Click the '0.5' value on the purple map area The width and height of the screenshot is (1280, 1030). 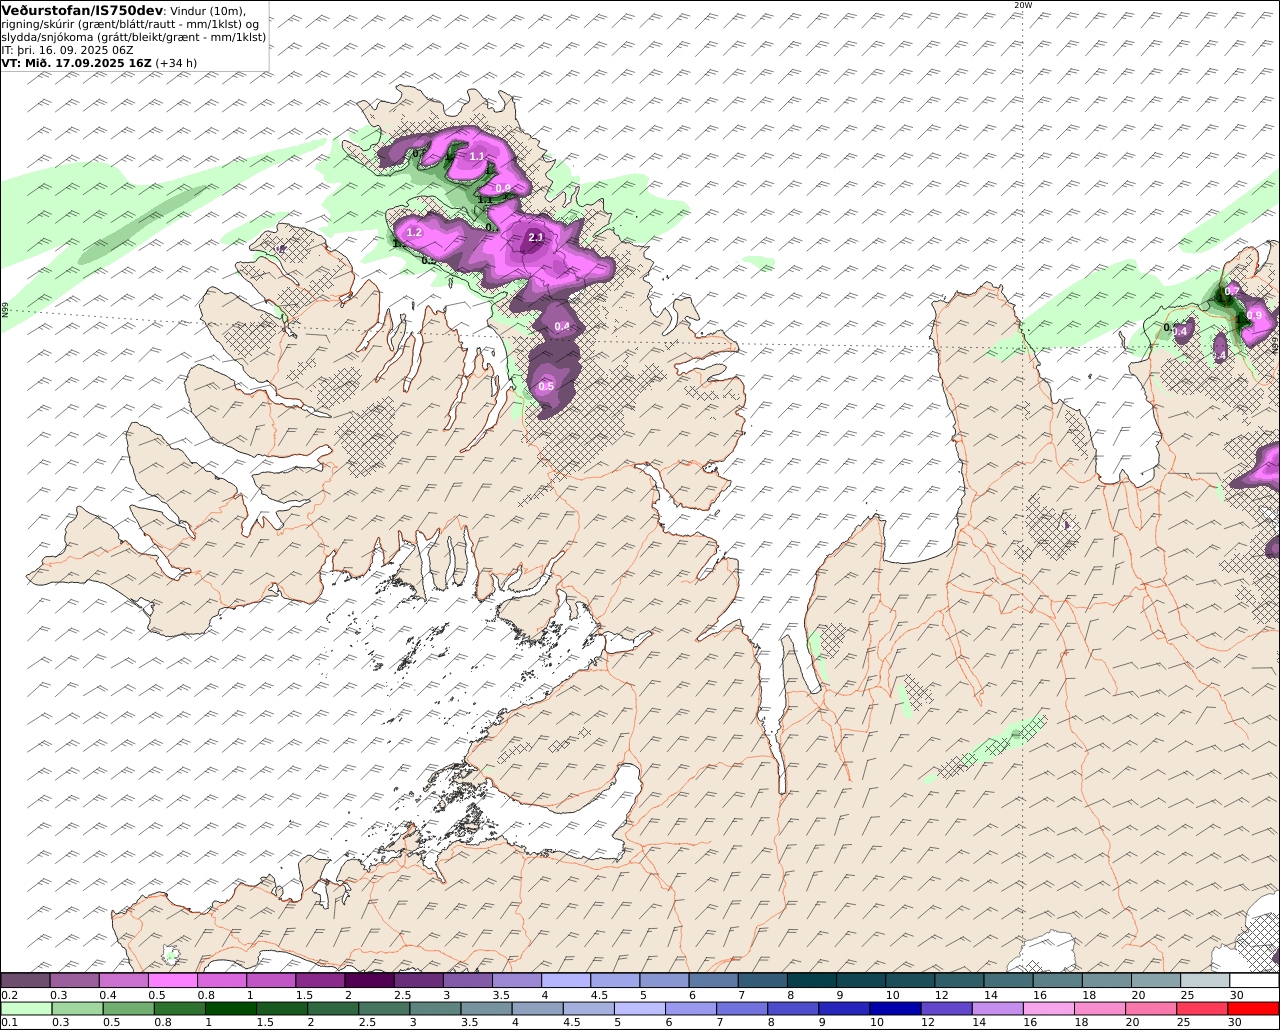(546, 387)
